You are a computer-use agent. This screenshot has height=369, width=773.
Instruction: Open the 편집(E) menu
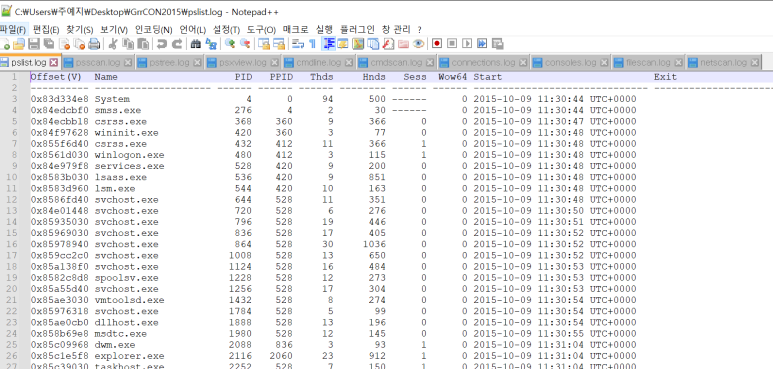point(46,30)
